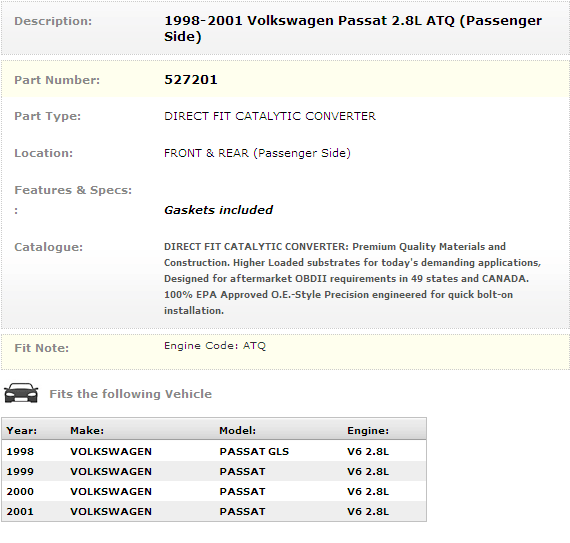Select the 2001 Volkswagen Passat row
The width and height of the screenshot is (570, 543).
coord(214,511)
